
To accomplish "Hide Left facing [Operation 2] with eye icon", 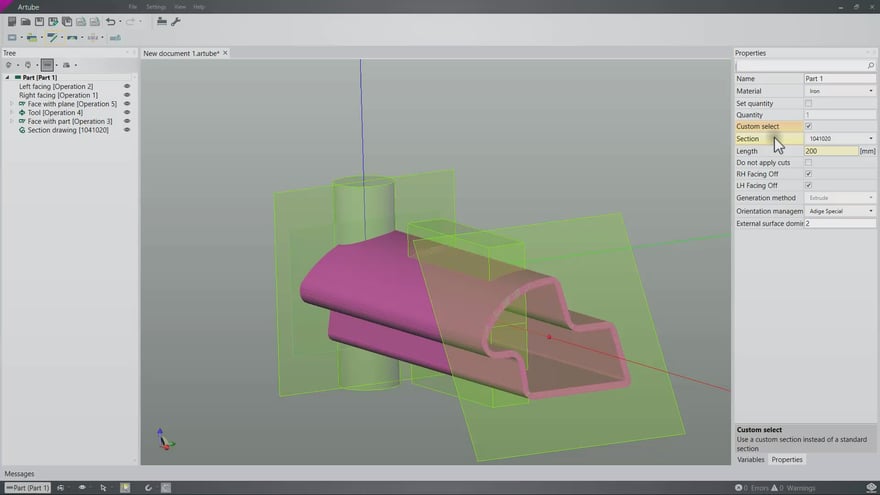I will point(127,87).
